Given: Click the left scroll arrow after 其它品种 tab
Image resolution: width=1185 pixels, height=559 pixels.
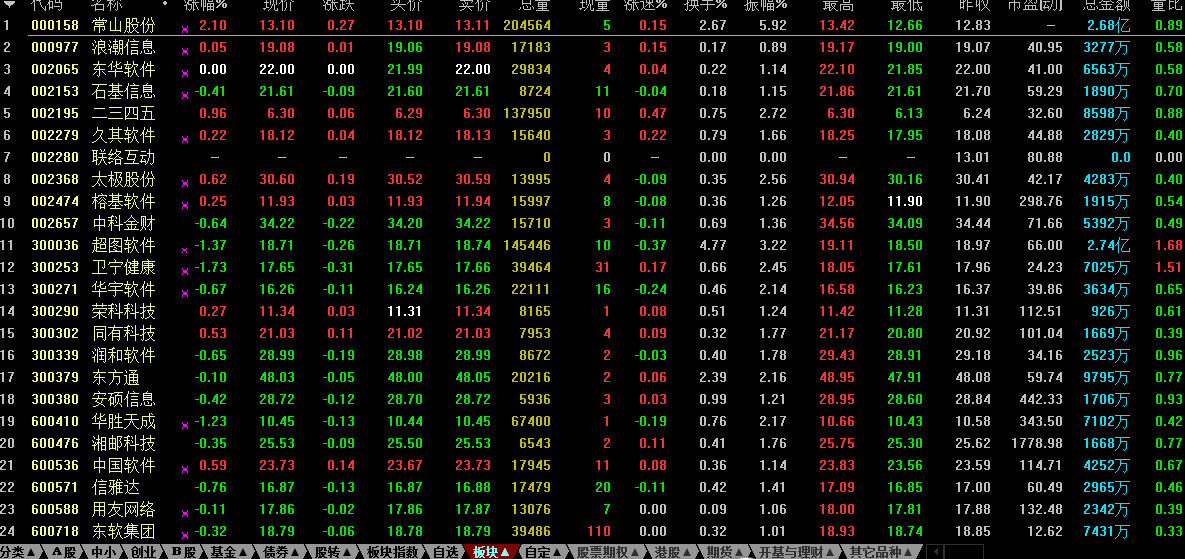Looking at the screenshot, I should tap(935, 552).
